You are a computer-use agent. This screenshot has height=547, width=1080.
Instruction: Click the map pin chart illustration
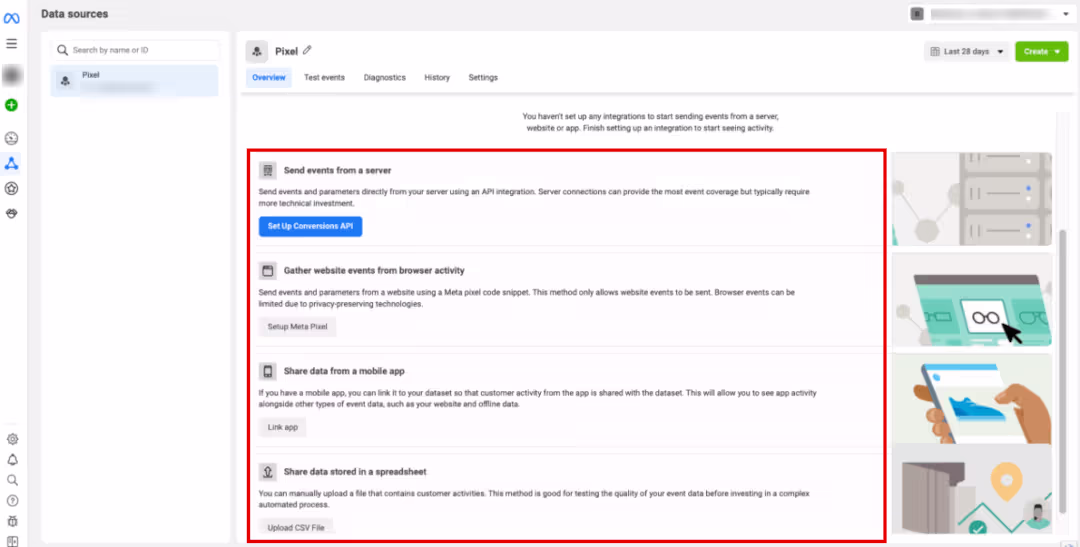tap(972, 488)
